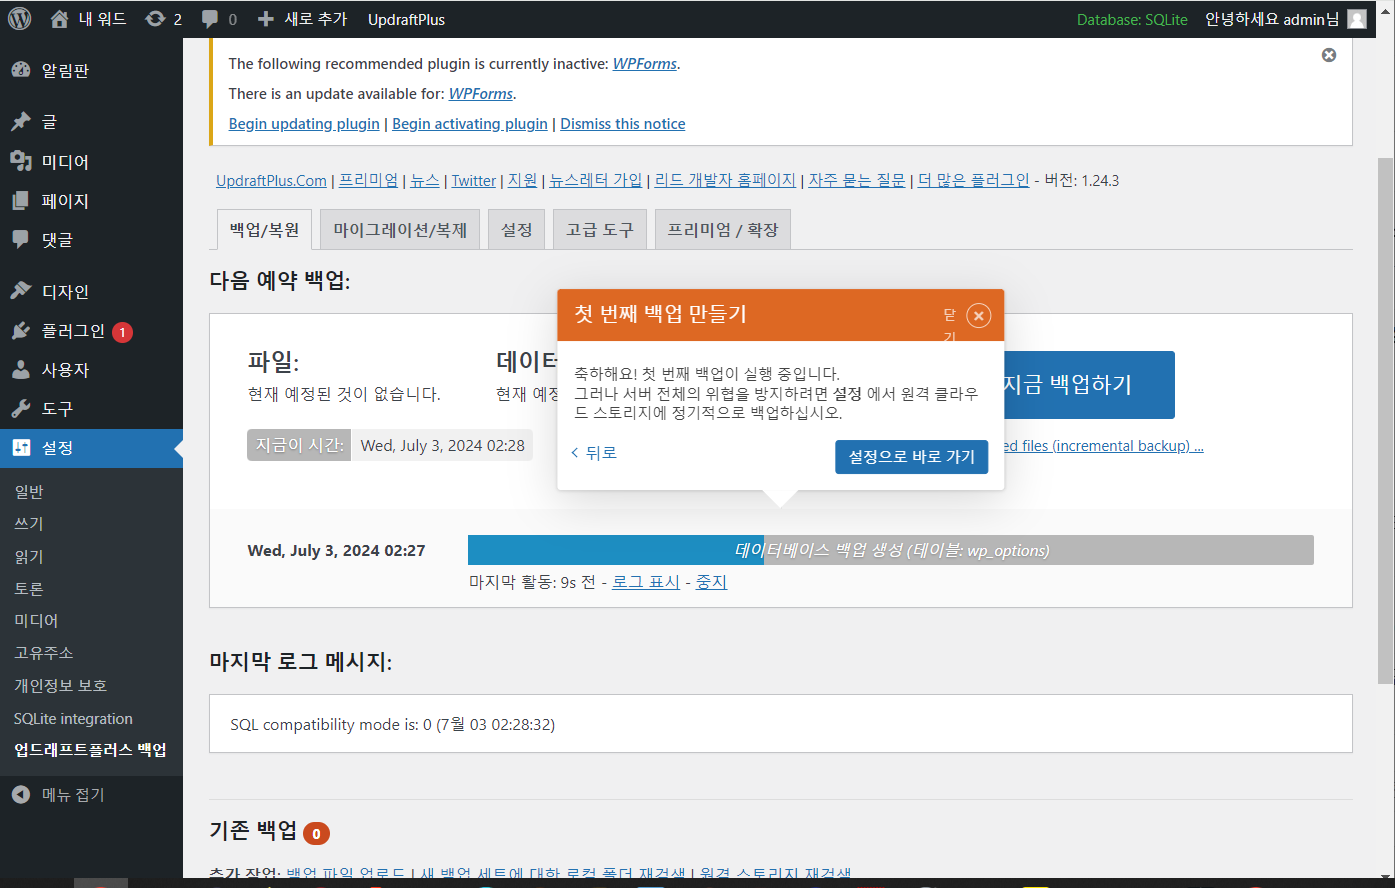
Task: Select the "읽기" settings submenu
Action: click(29, 556)
